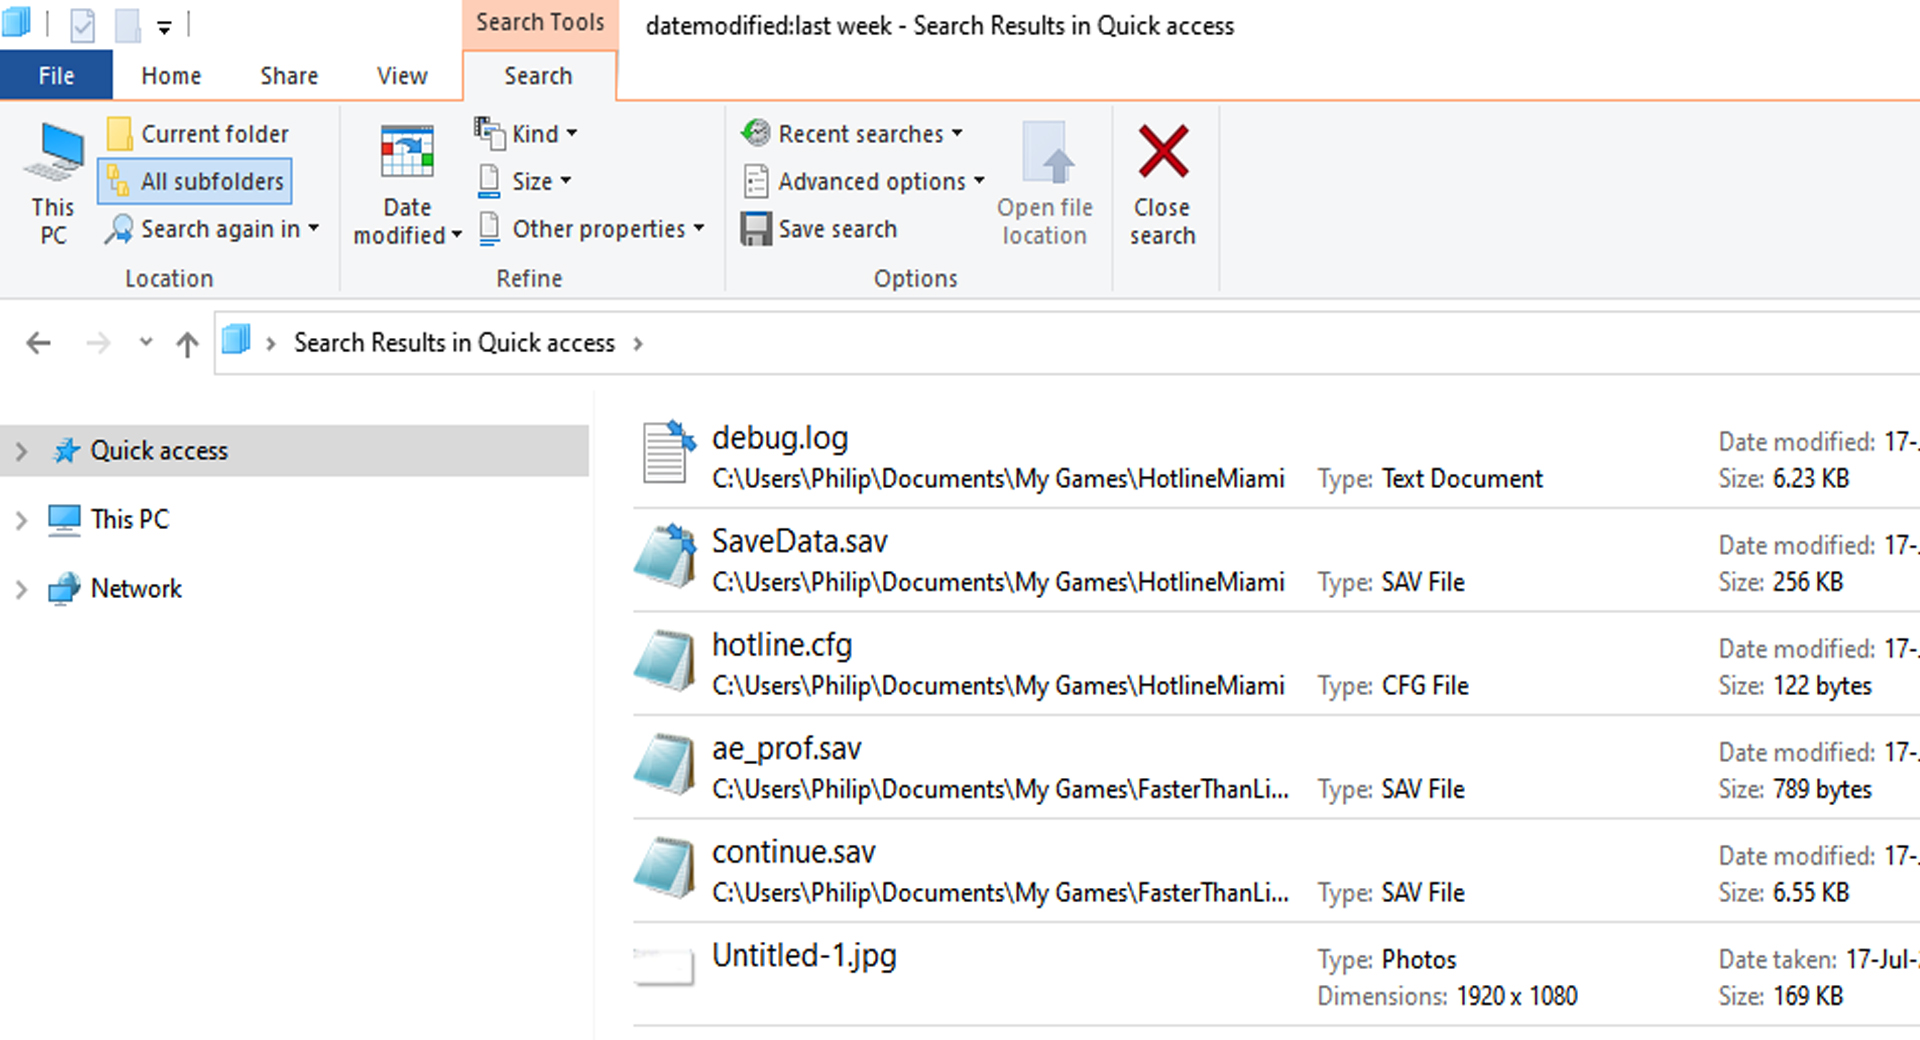Open the File menu tab

click(x=56, y=76)
